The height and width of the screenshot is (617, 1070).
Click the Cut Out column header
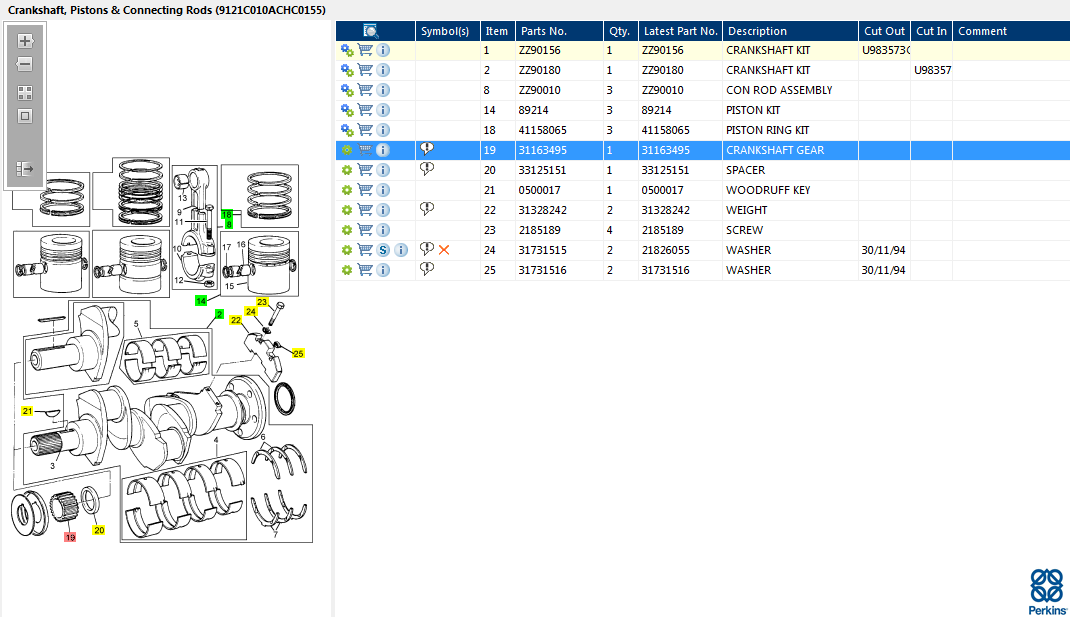pyautogui.click(x=884, y=31)
